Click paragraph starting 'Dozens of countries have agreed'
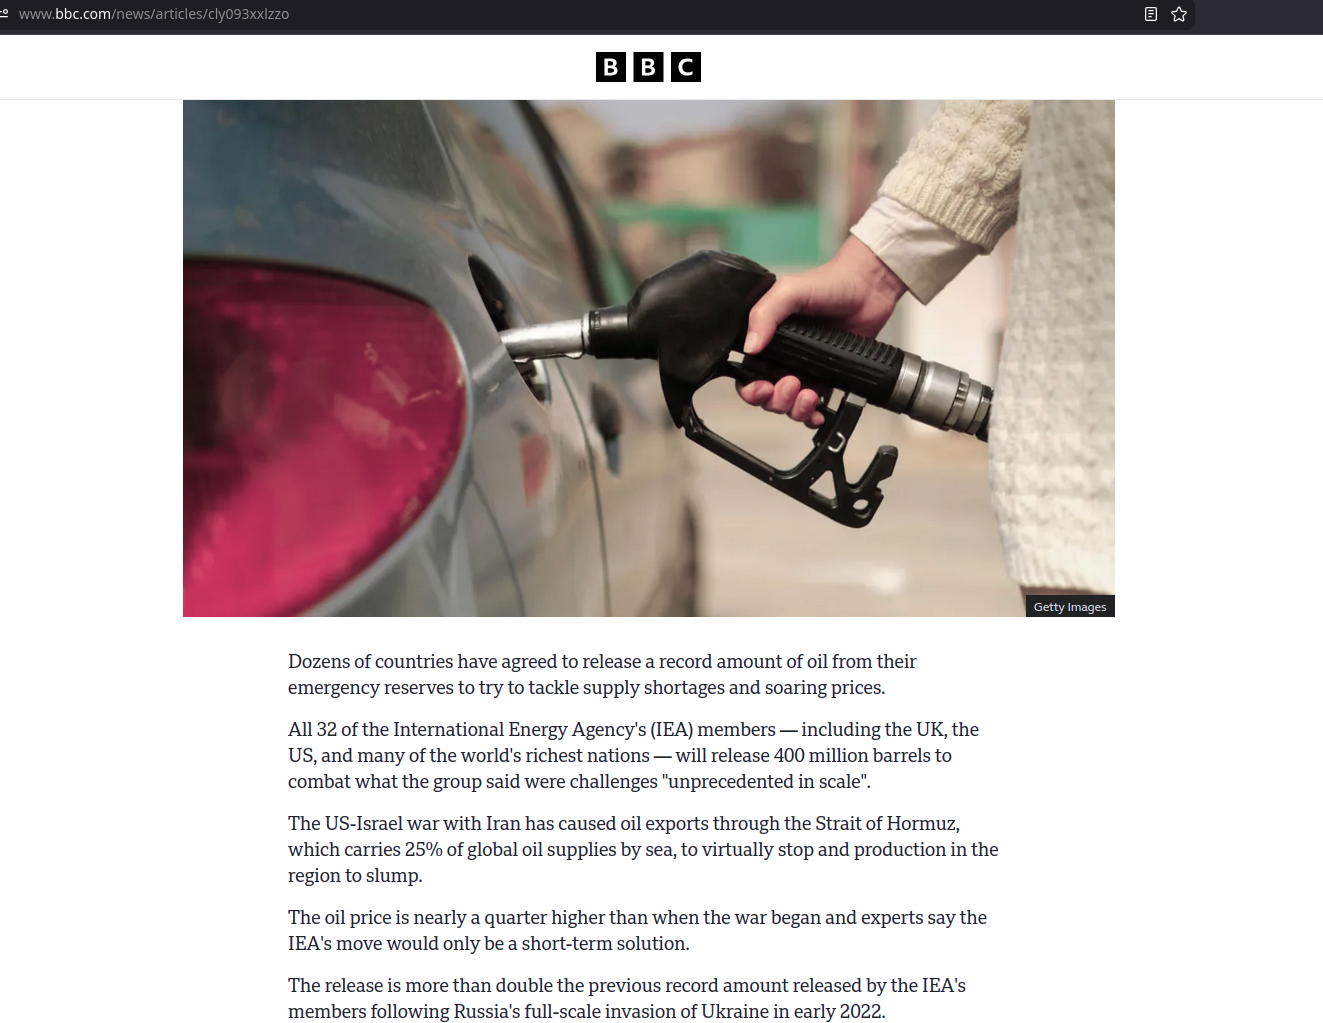This screenshot has height=1023, width=1323. pyautogui.click(x=602, y=674)
